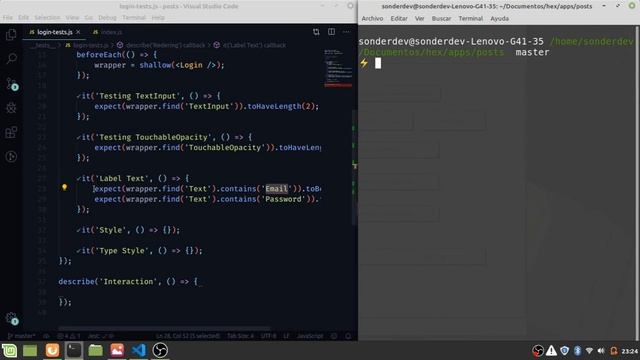Open the Manage gear at activity bar bottom
Screen dimensions: 640x360
[11, 318]
